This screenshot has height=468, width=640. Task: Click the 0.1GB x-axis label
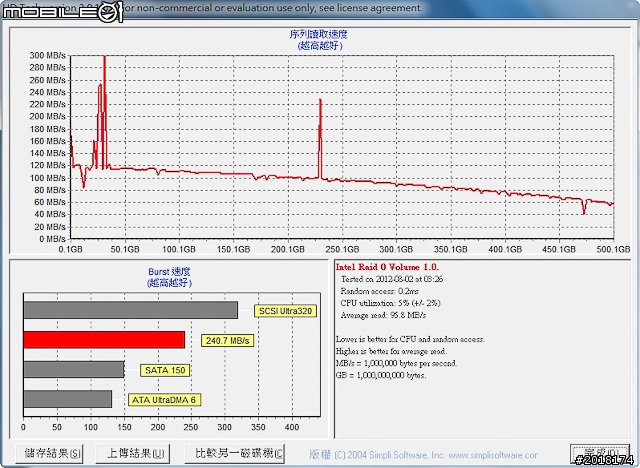point(71,249)
